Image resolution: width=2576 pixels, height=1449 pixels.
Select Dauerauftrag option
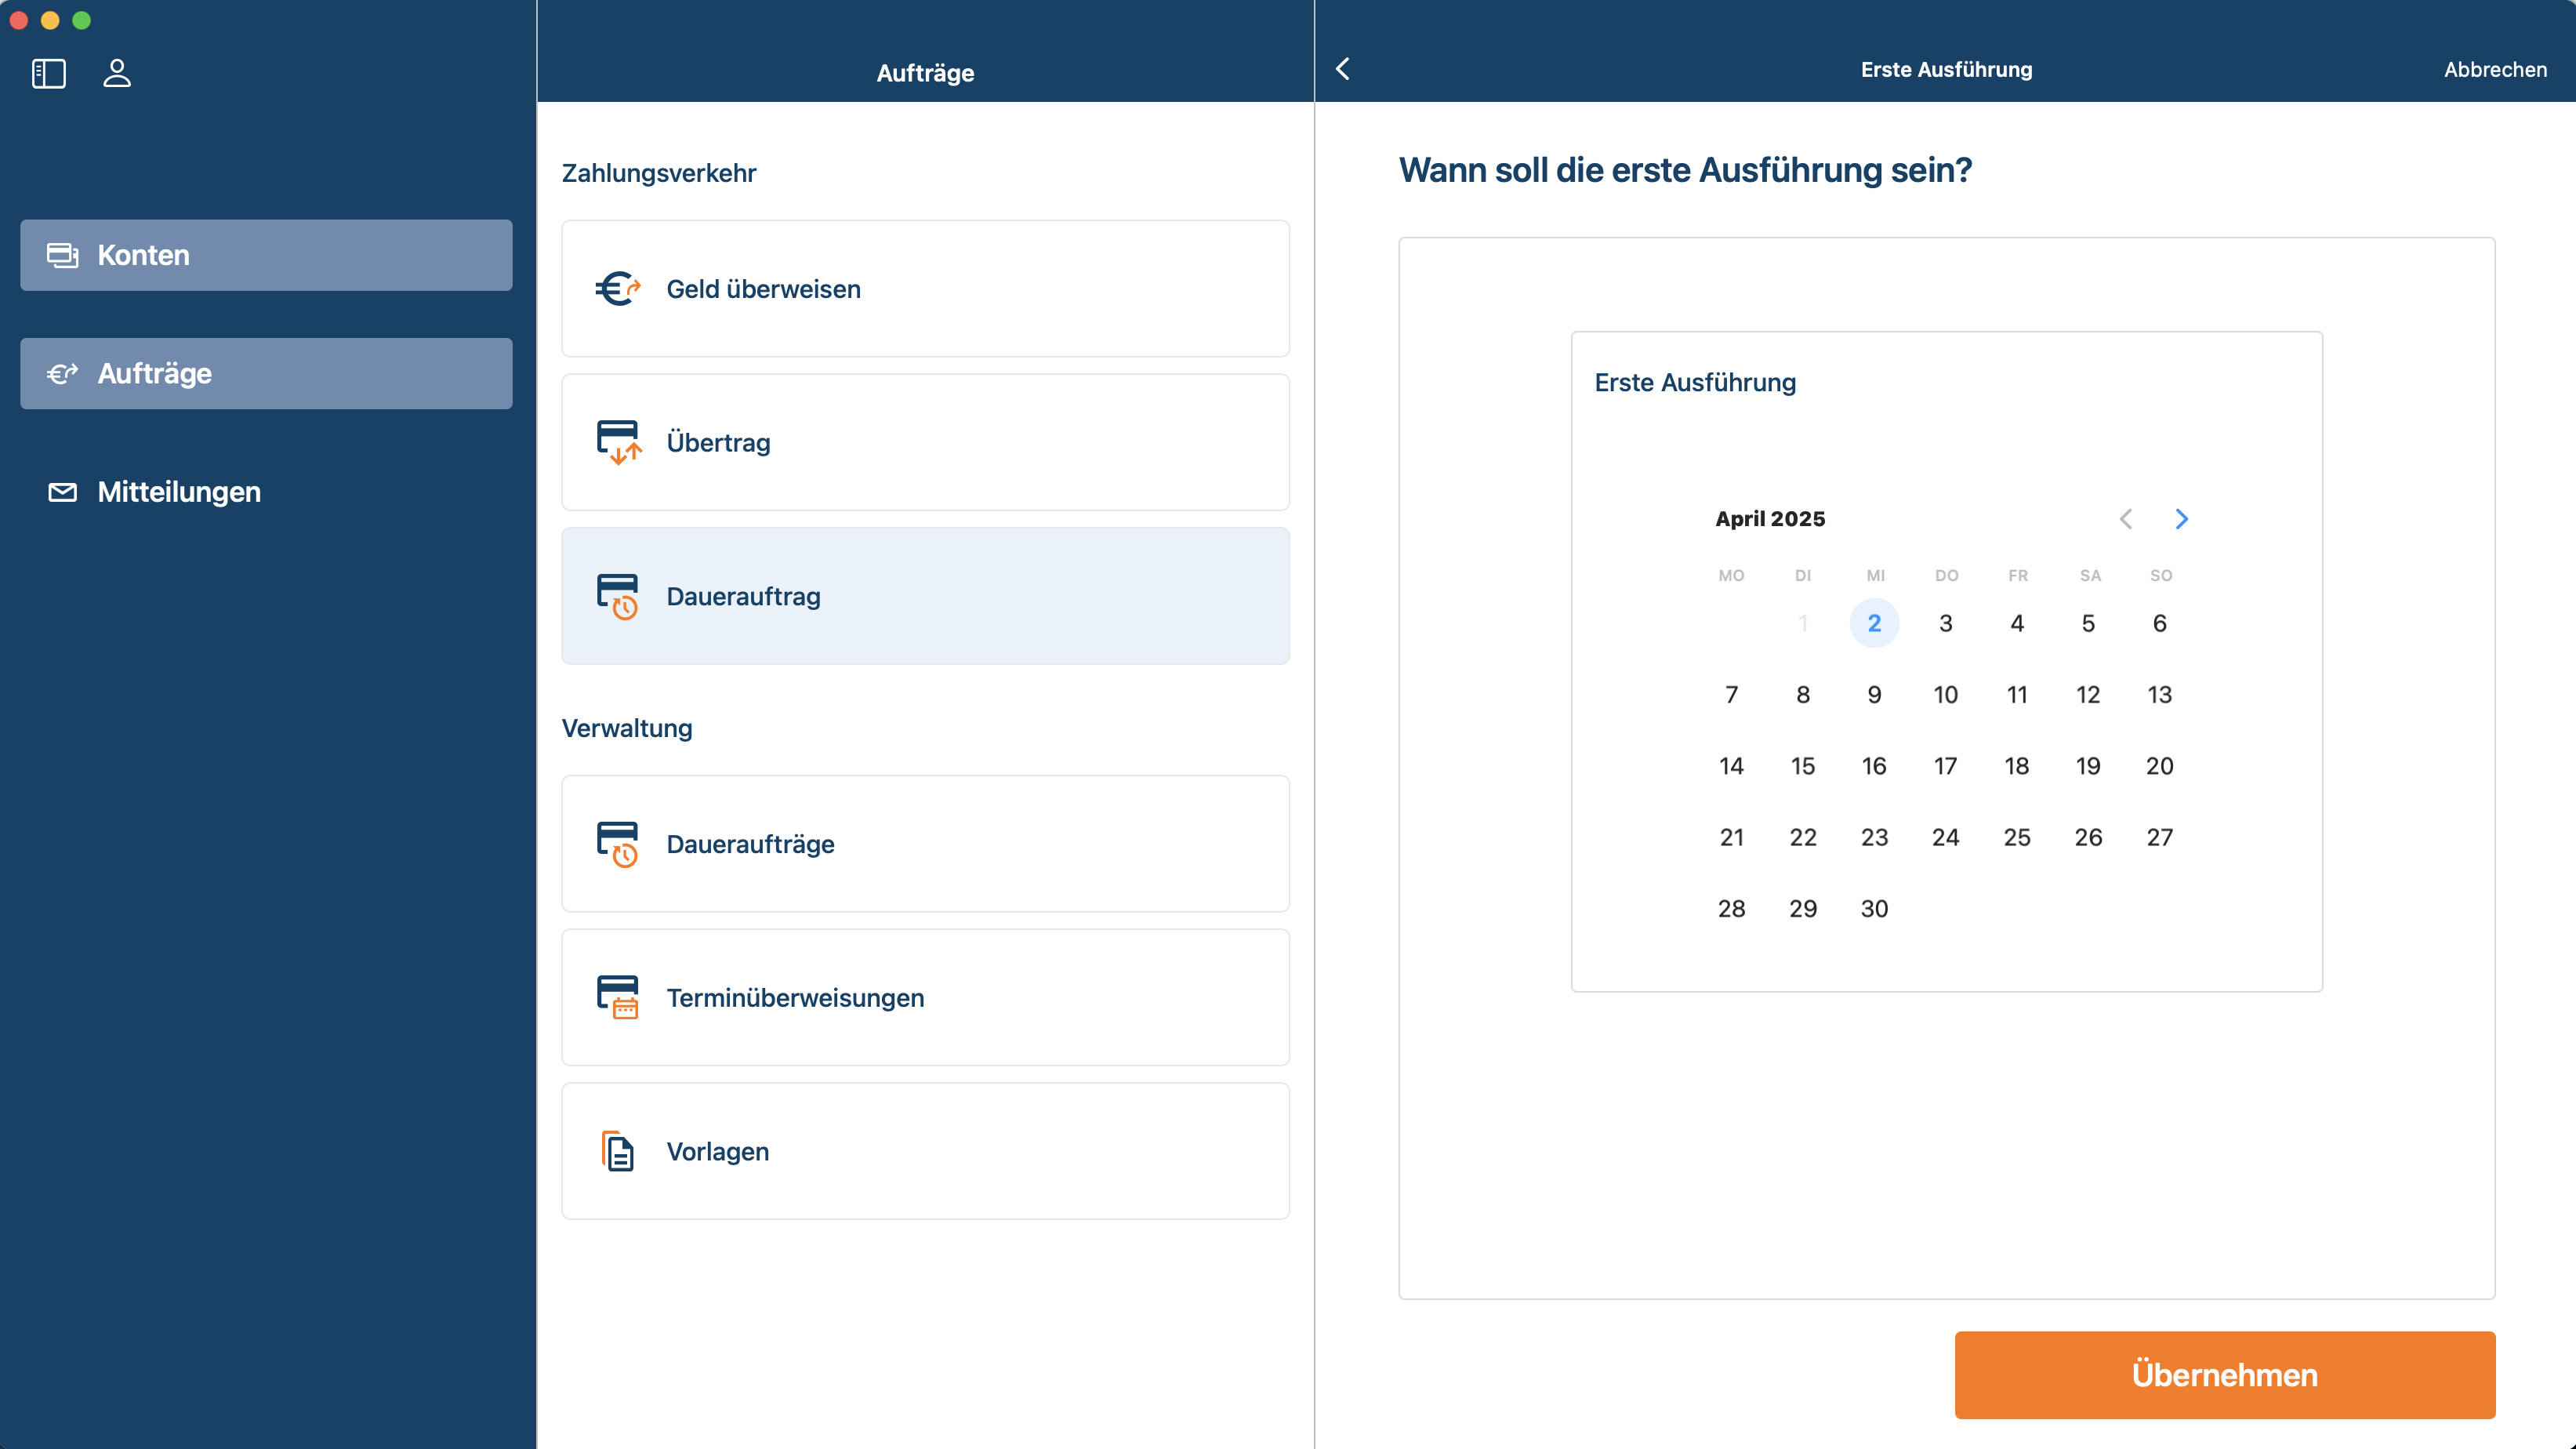(x=925, y=596)
